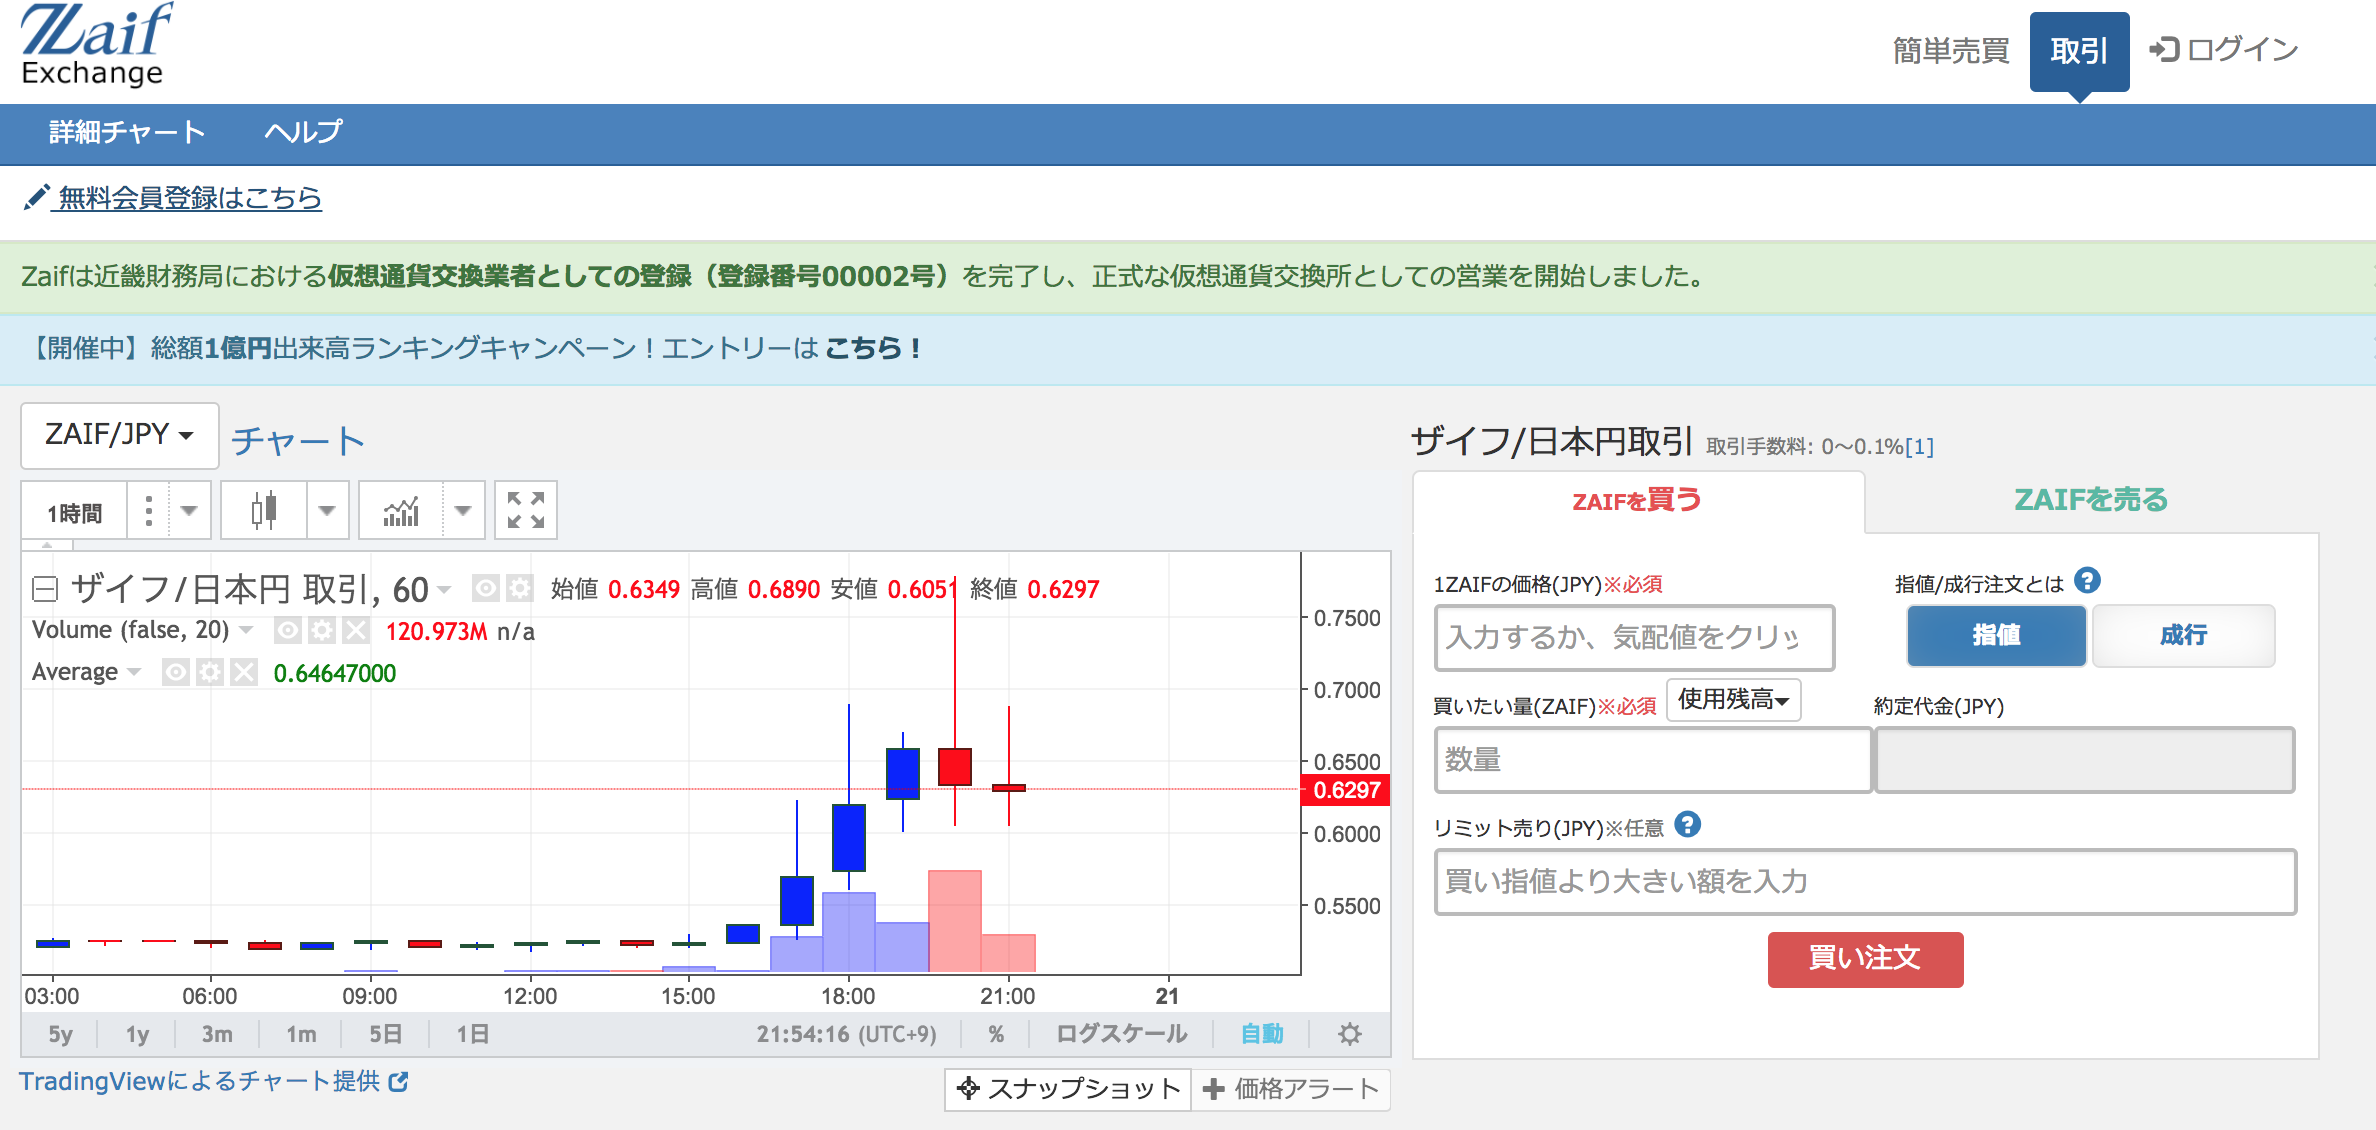Viewport: 2376px width, 1130px height.
Task: Open the interval options dots menu
Action: (x=149, y=510)
